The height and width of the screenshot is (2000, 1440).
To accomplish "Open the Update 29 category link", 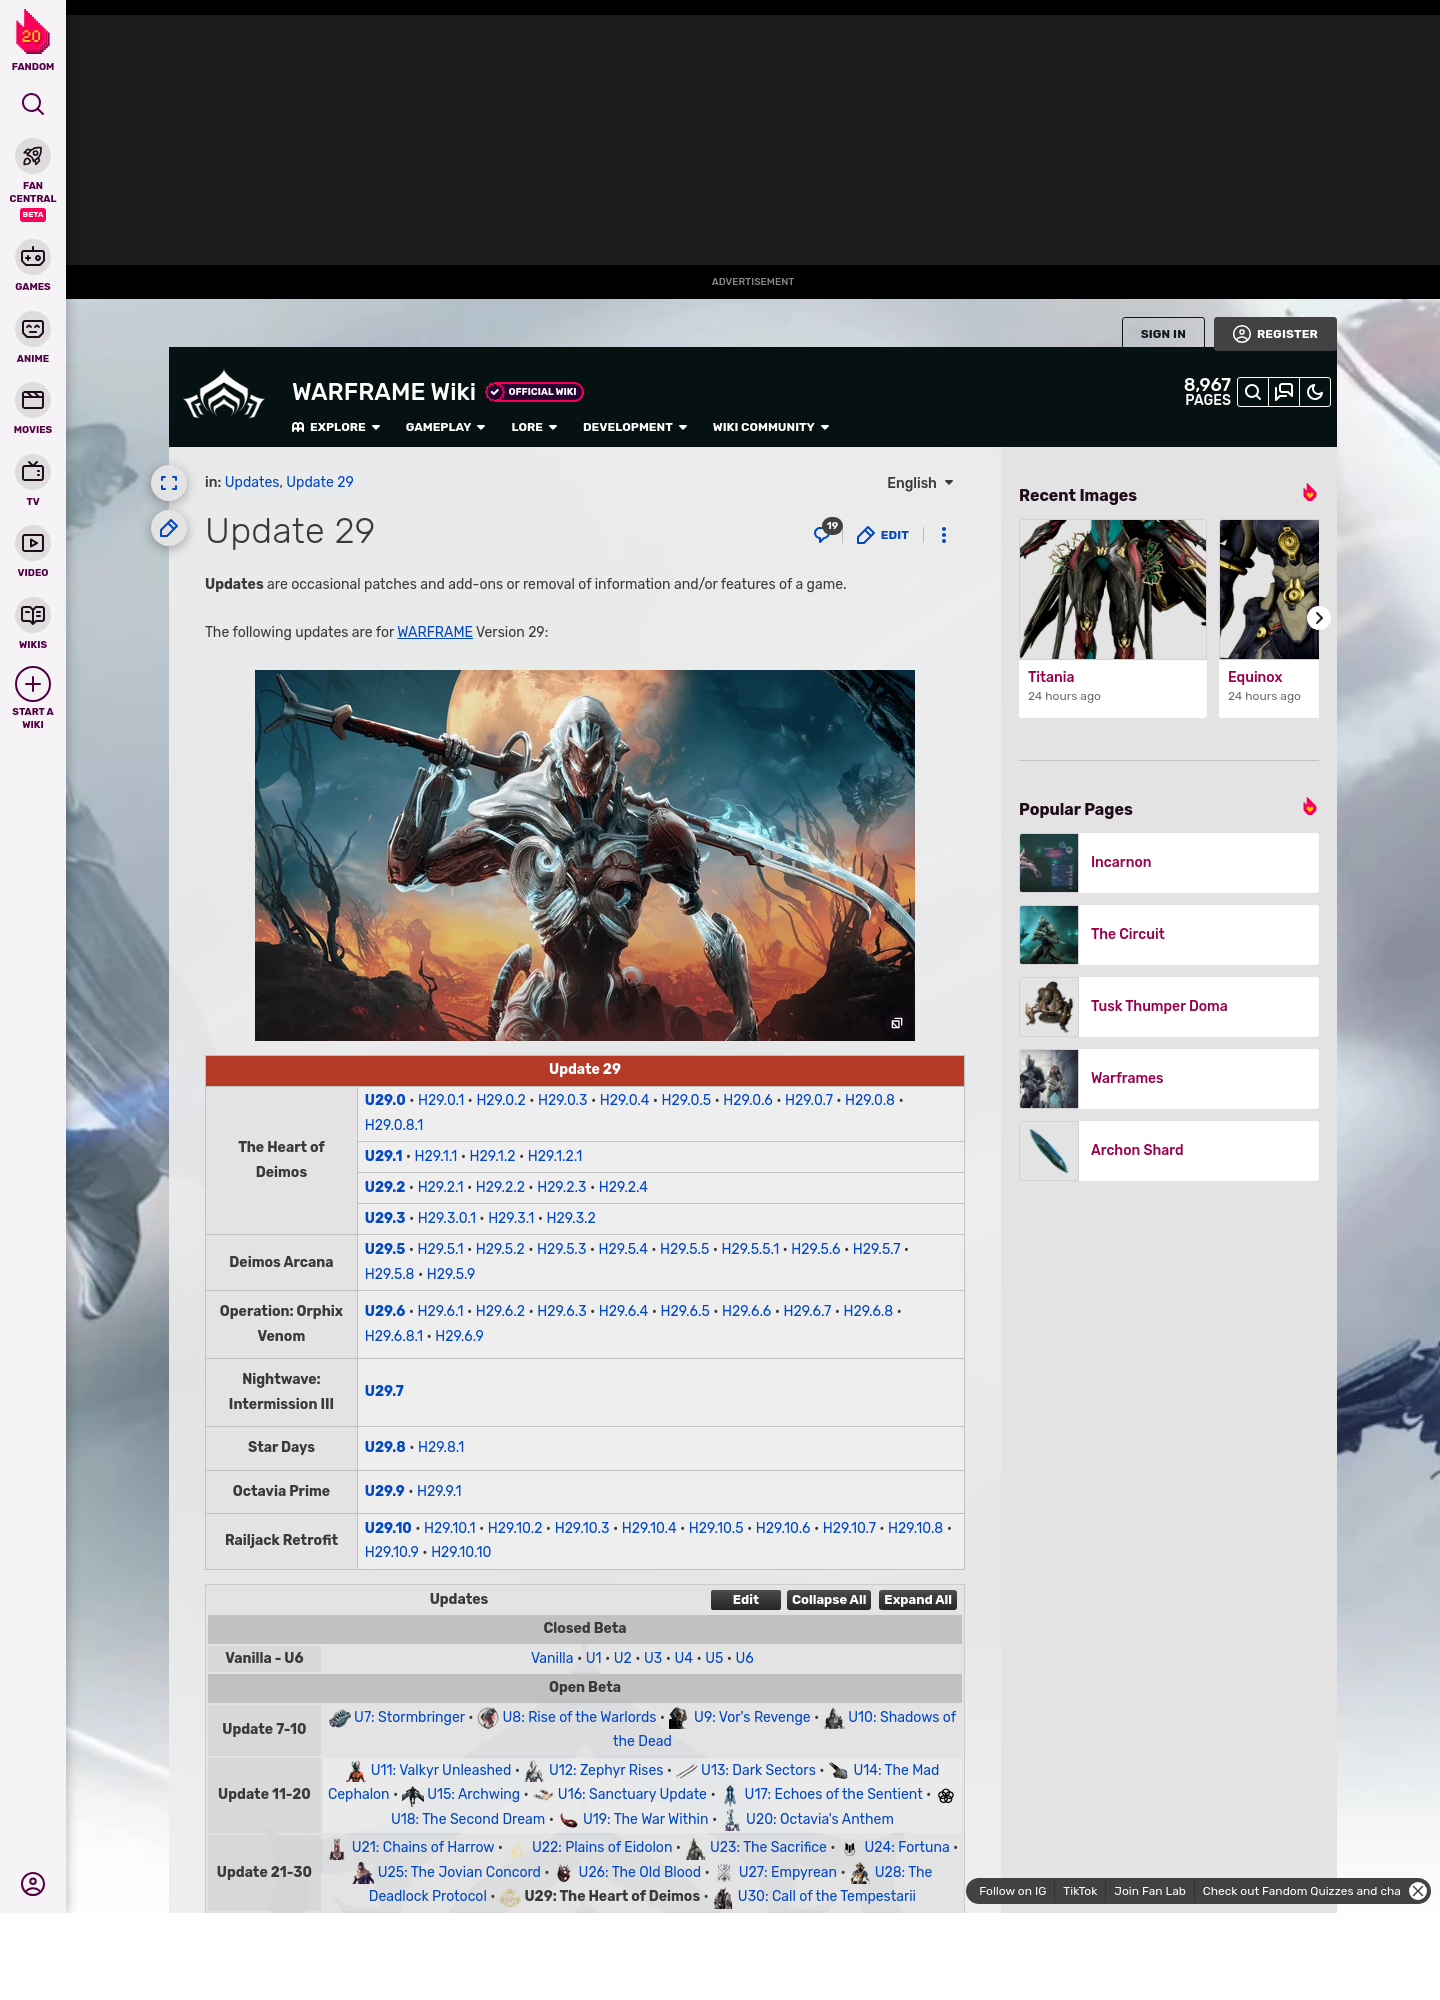I will click(x=320, y=482).
